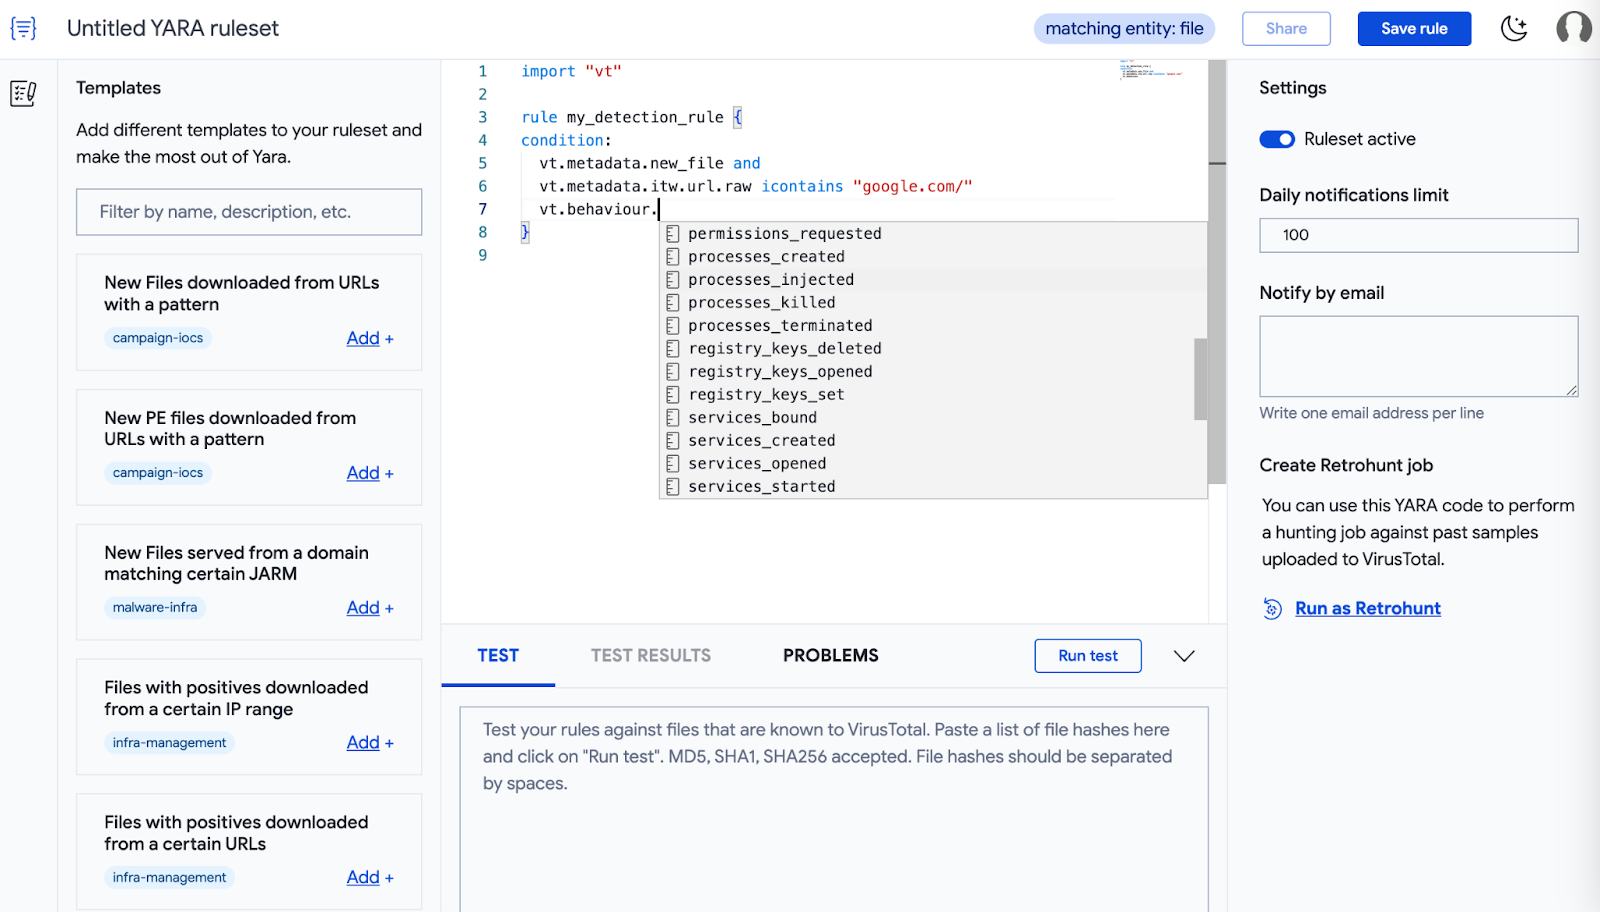Add Files with positives from IP range template

tap(369, 743)
